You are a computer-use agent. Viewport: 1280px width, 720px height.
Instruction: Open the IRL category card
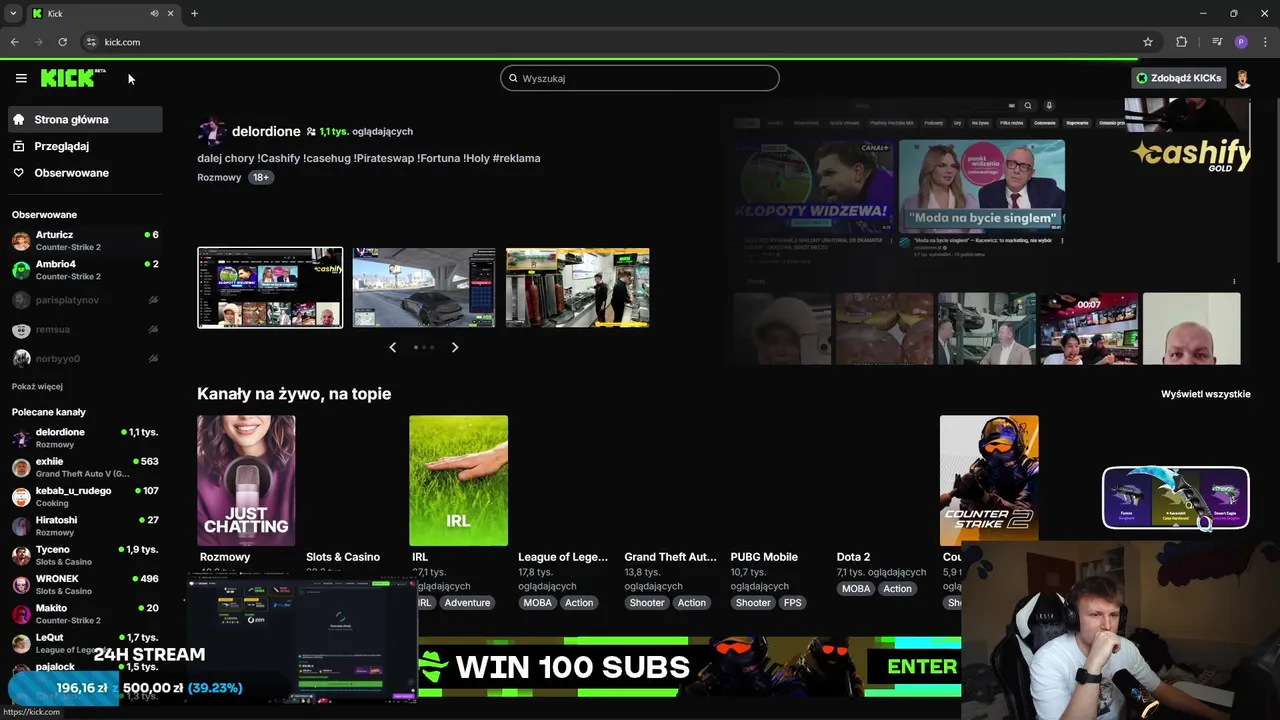tap(458, 481)
